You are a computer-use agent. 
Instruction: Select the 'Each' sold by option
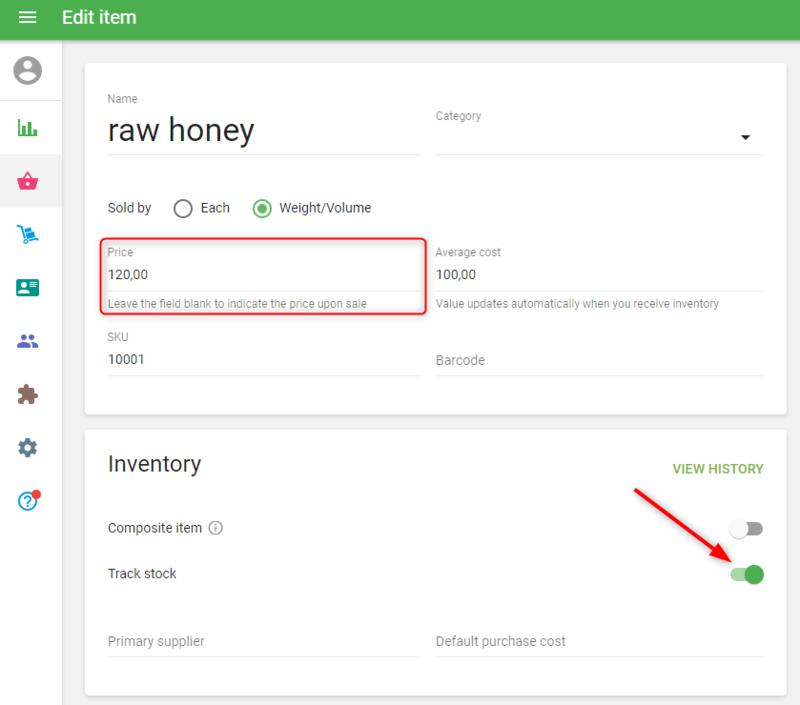(x=183, y=208)
